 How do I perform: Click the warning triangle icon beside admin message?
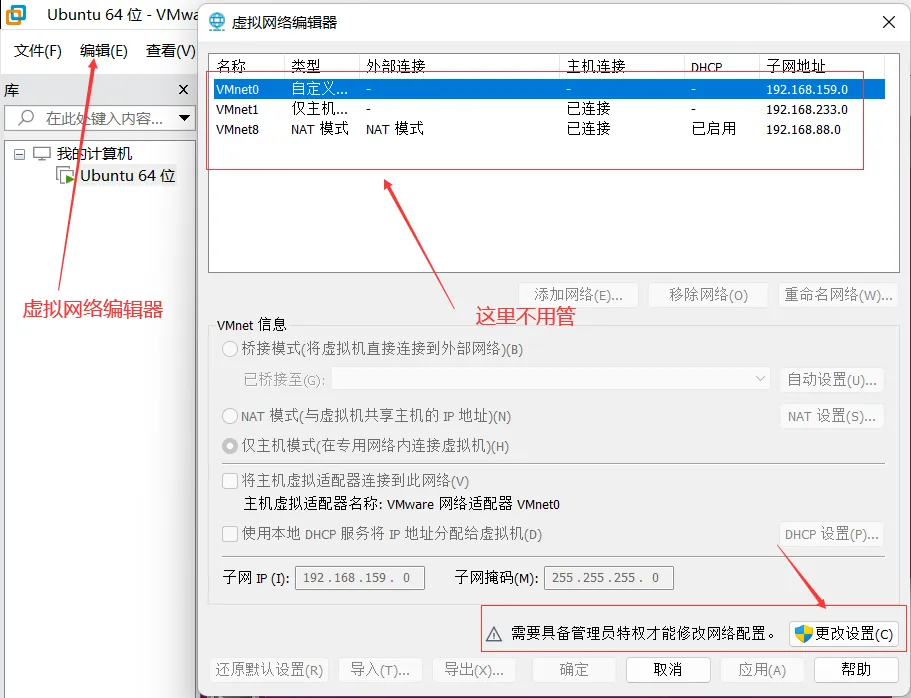coord(494,634)
